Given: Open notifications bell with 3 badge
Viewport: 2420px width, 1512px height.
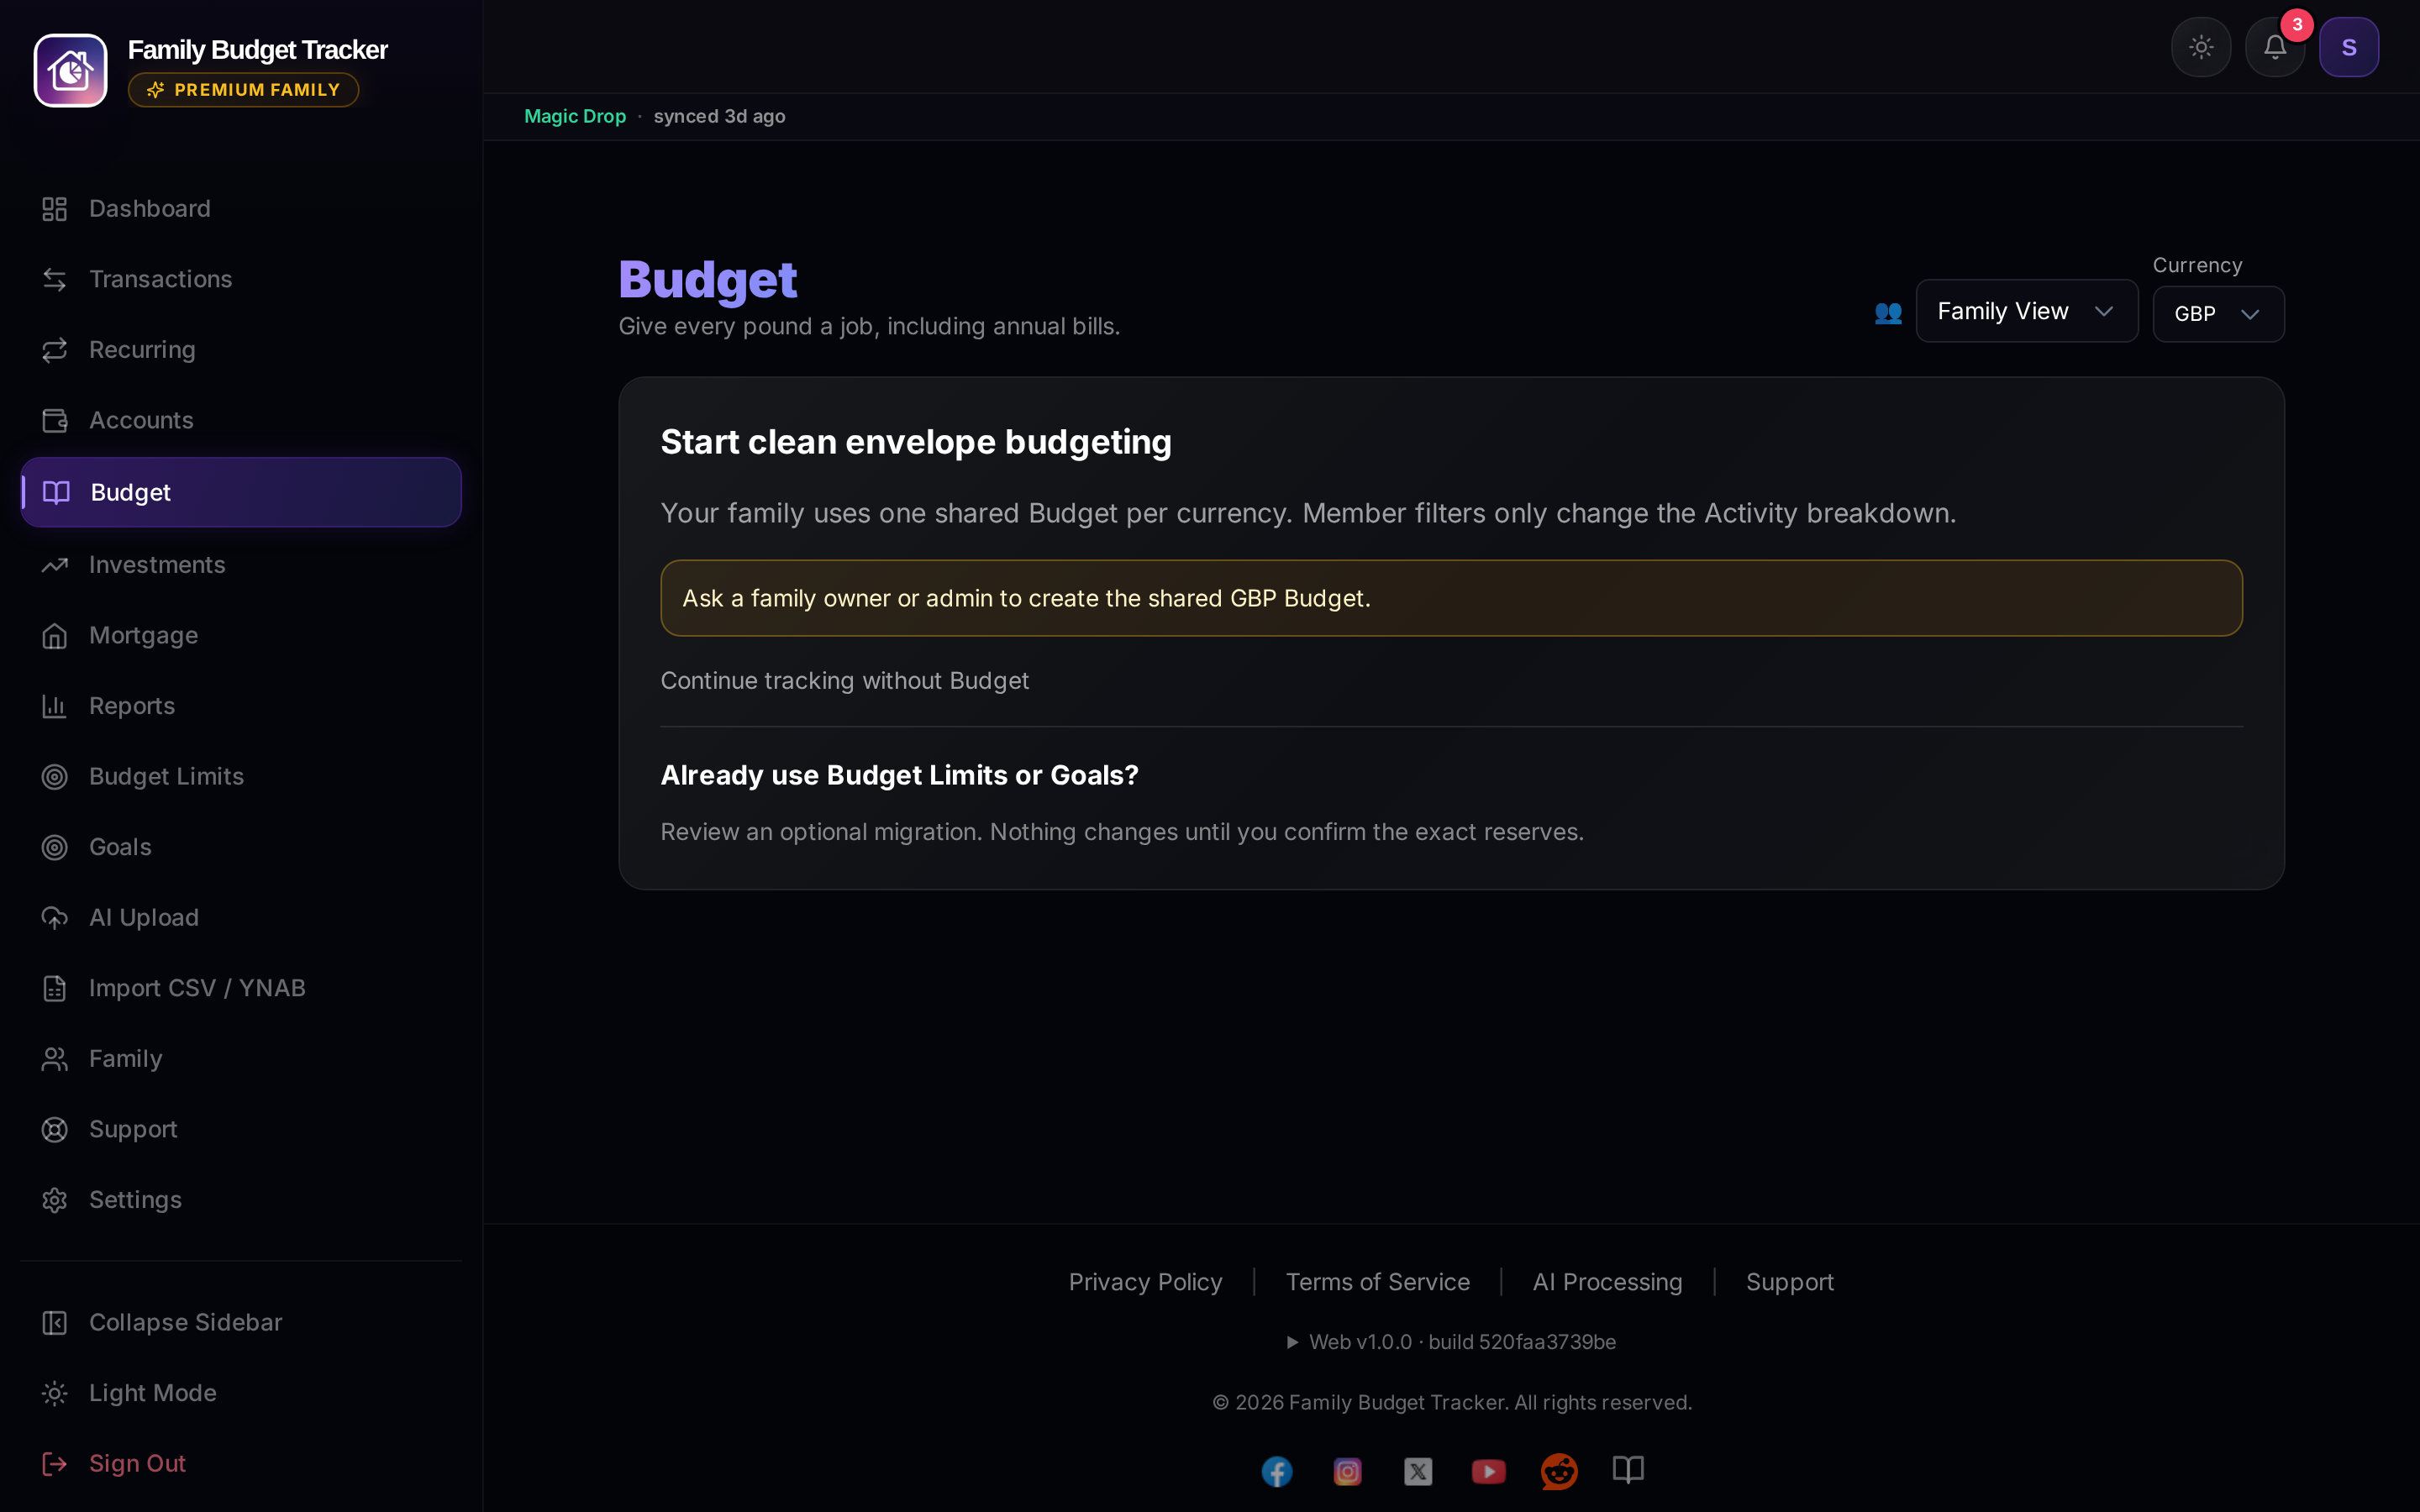Looking at the screenshot, I should pyautogui.click(x=2275, y=47).
